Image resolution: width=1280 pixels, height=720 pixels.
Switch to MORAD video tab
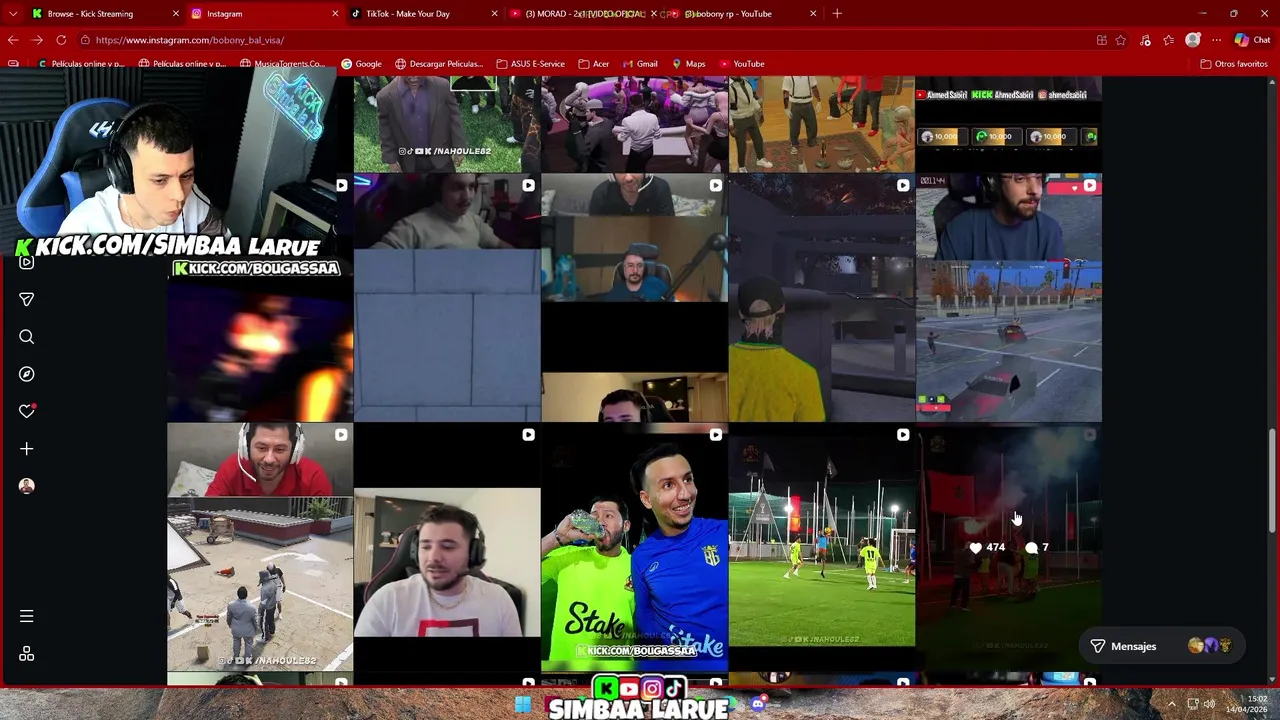tap(585, 14)
